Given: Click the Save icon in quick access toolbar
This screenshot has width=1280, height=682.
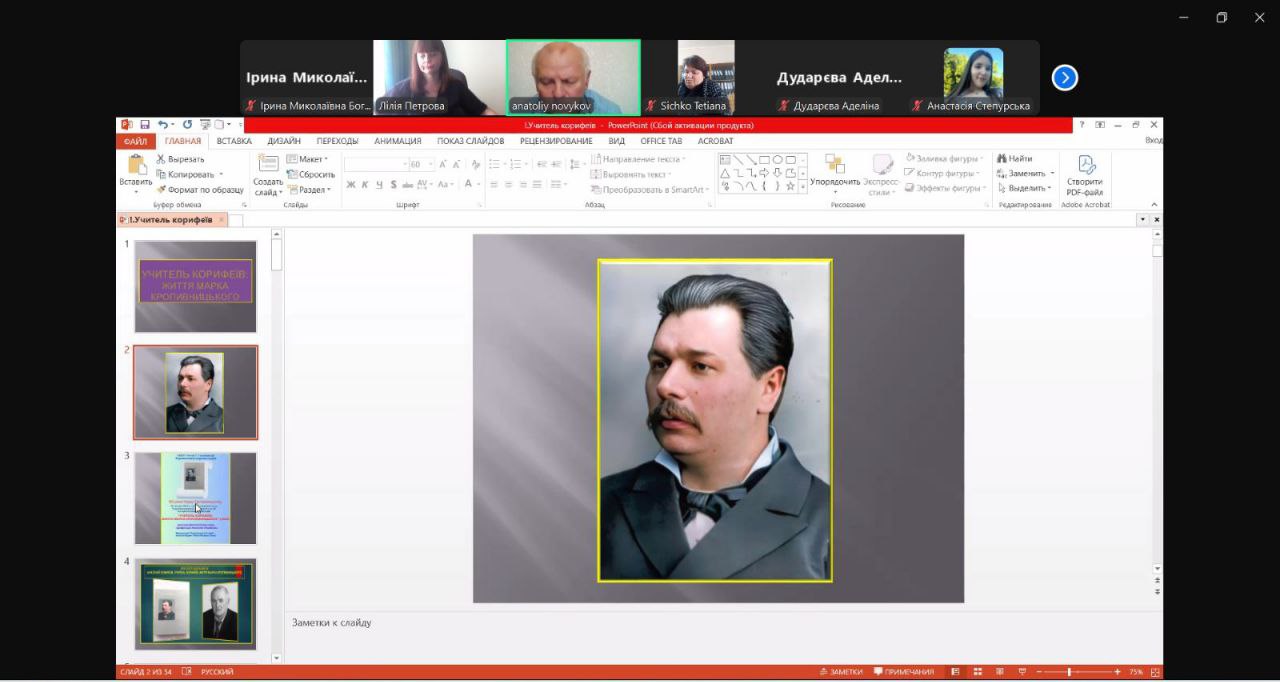Looking at the screenshot, I should tap(145, 125).
